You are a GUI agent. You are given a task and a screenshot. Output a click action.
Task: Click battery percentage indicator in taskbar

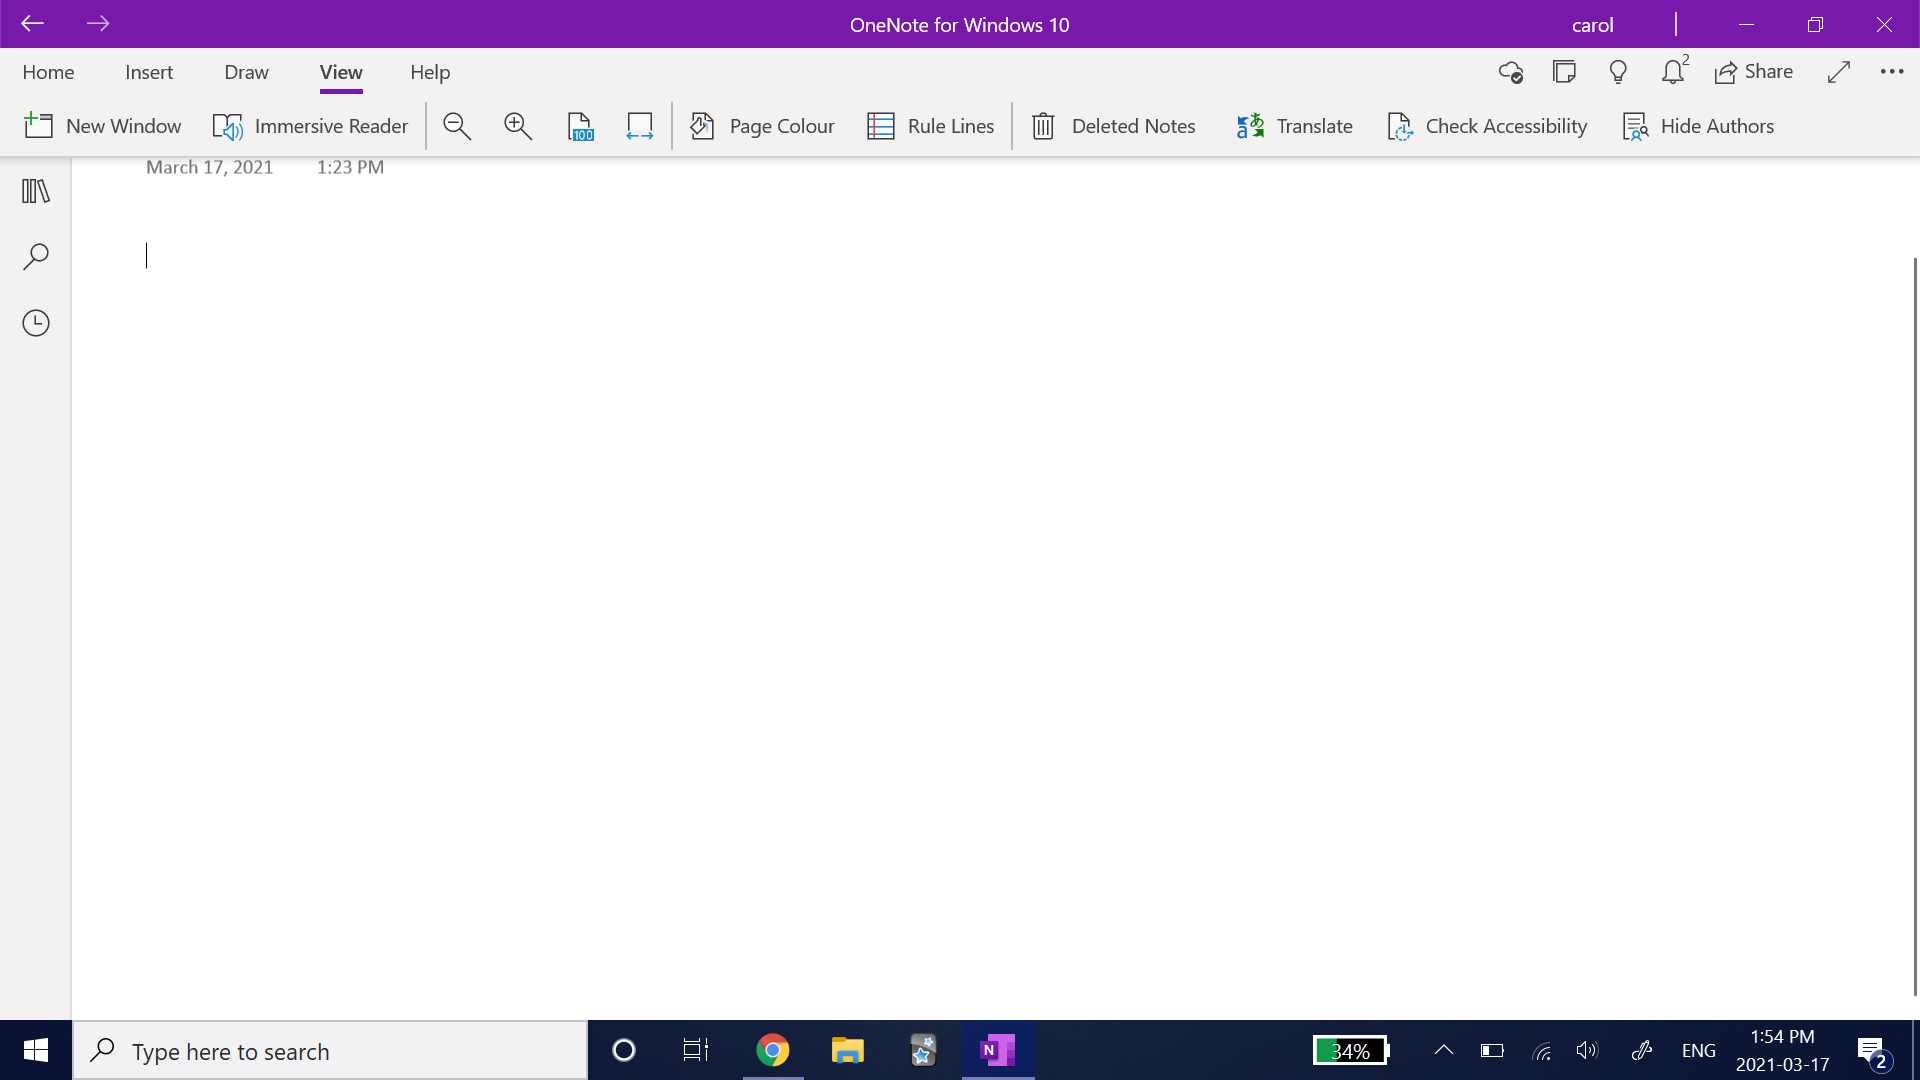tap(1350, 1051)
